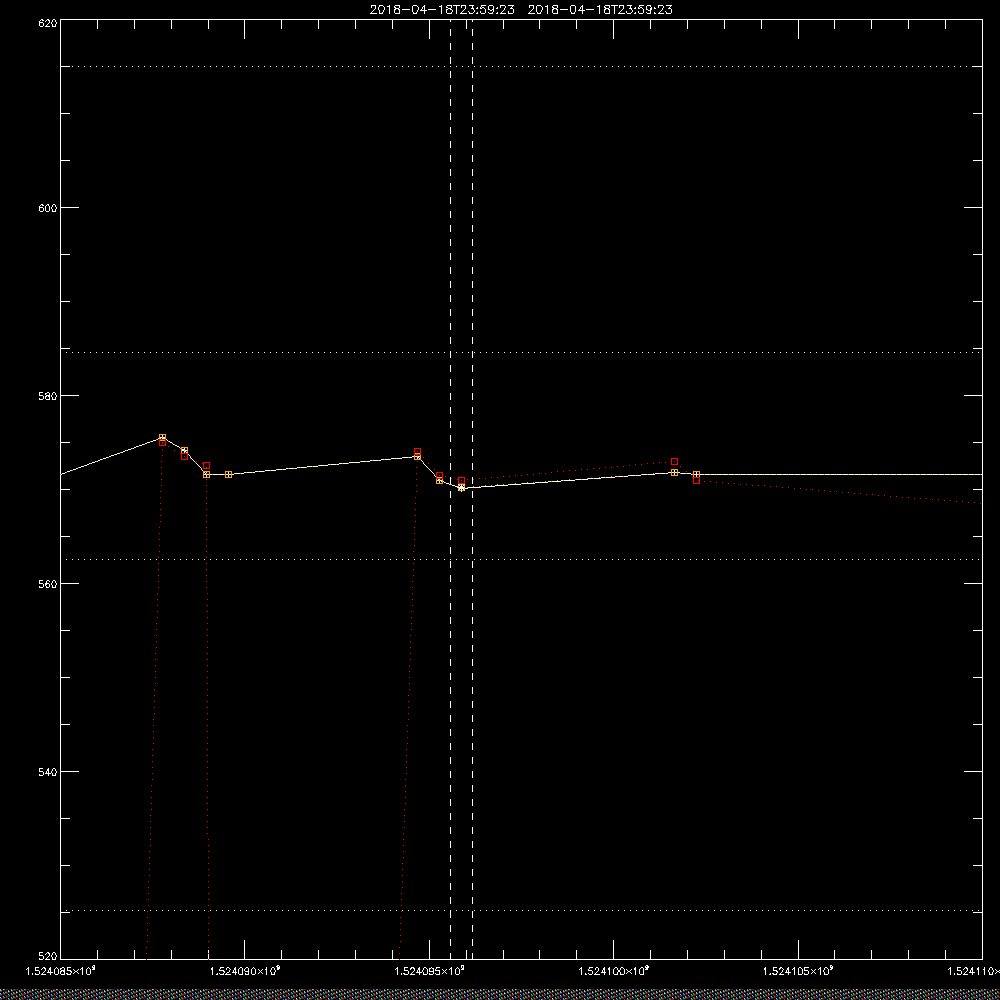
Task: Select the lowest data point on the white curve
Action: coord(461,488)
